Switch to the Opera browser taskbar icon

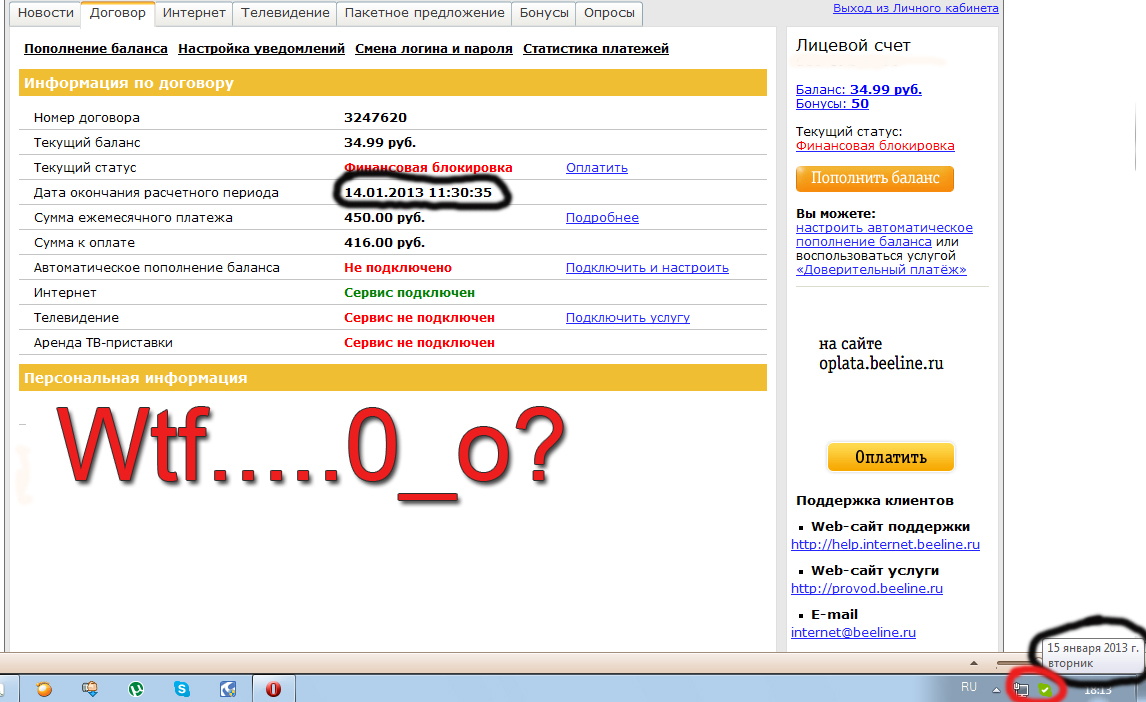pos(273,689)
